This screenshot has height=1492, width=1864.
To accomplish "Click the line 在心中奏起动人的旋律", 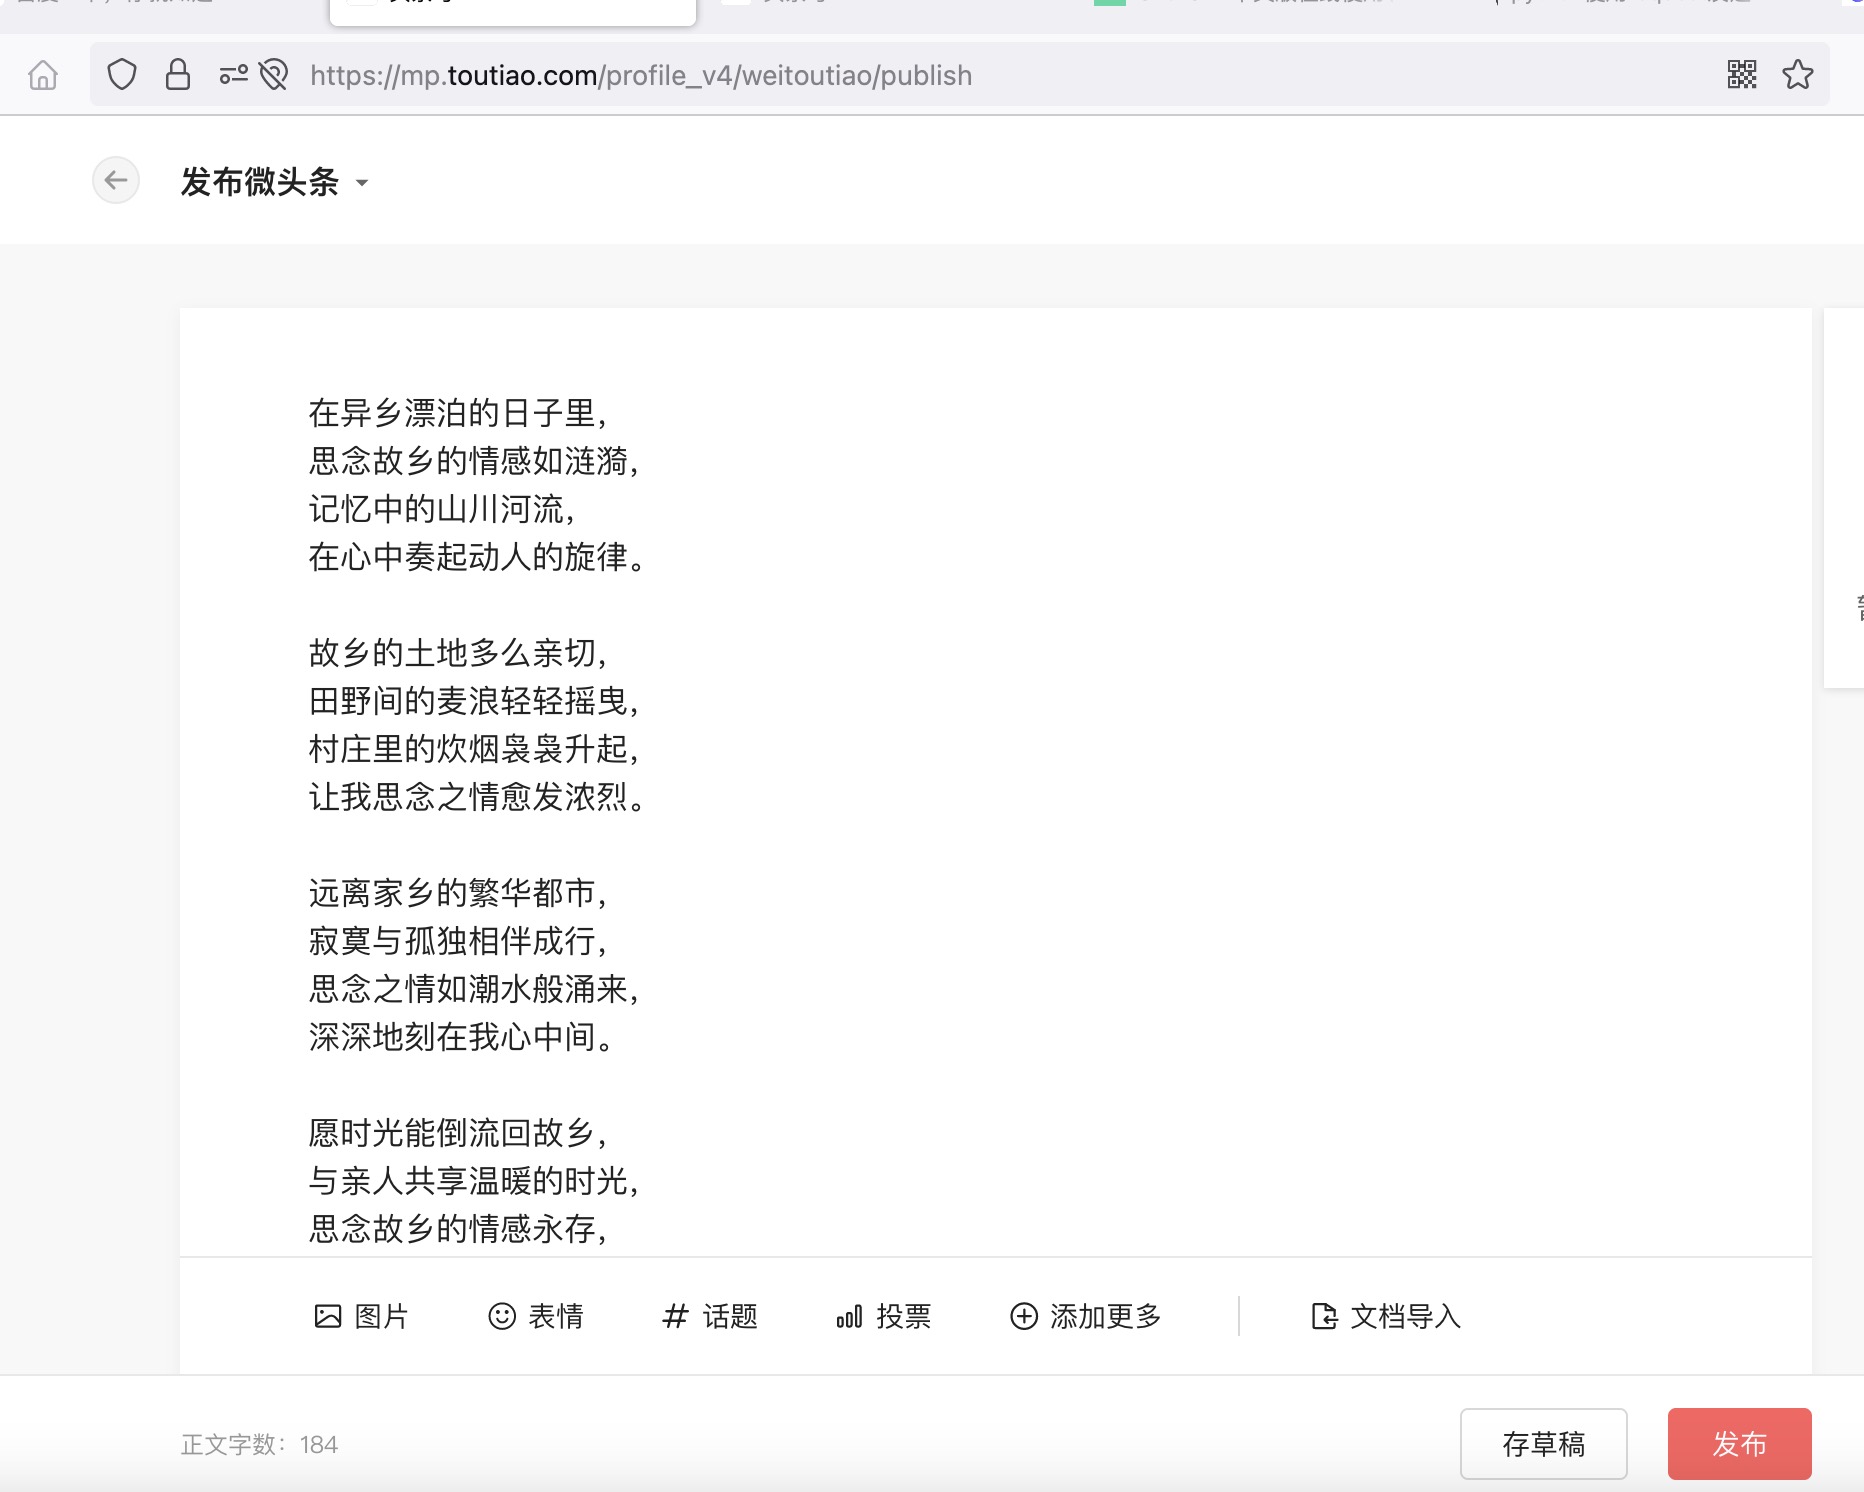I will (478, 557).
